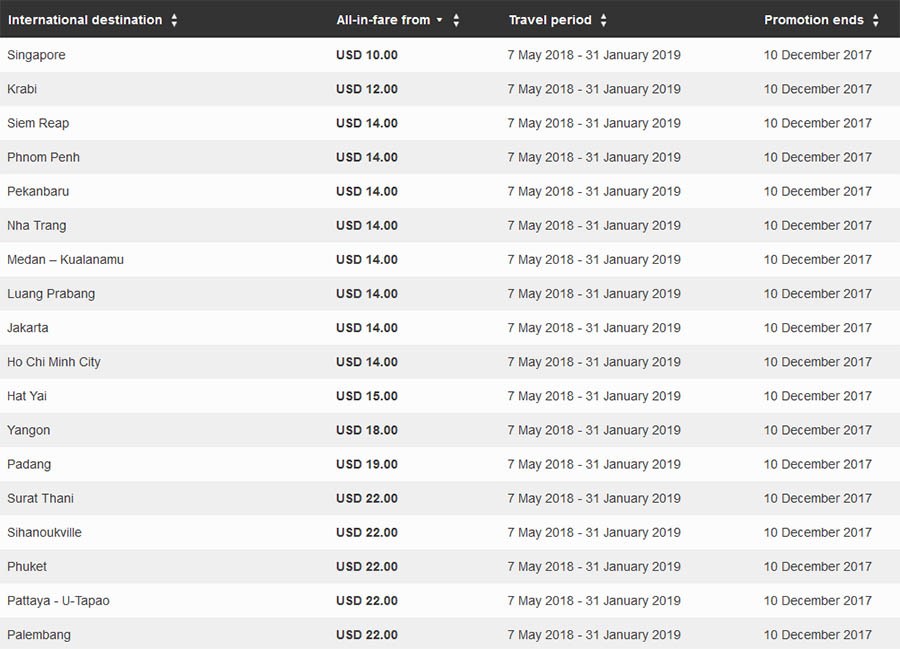Select the Luang Prabang destination row
The height and width of the screenshot is (649, 900).
51,294
